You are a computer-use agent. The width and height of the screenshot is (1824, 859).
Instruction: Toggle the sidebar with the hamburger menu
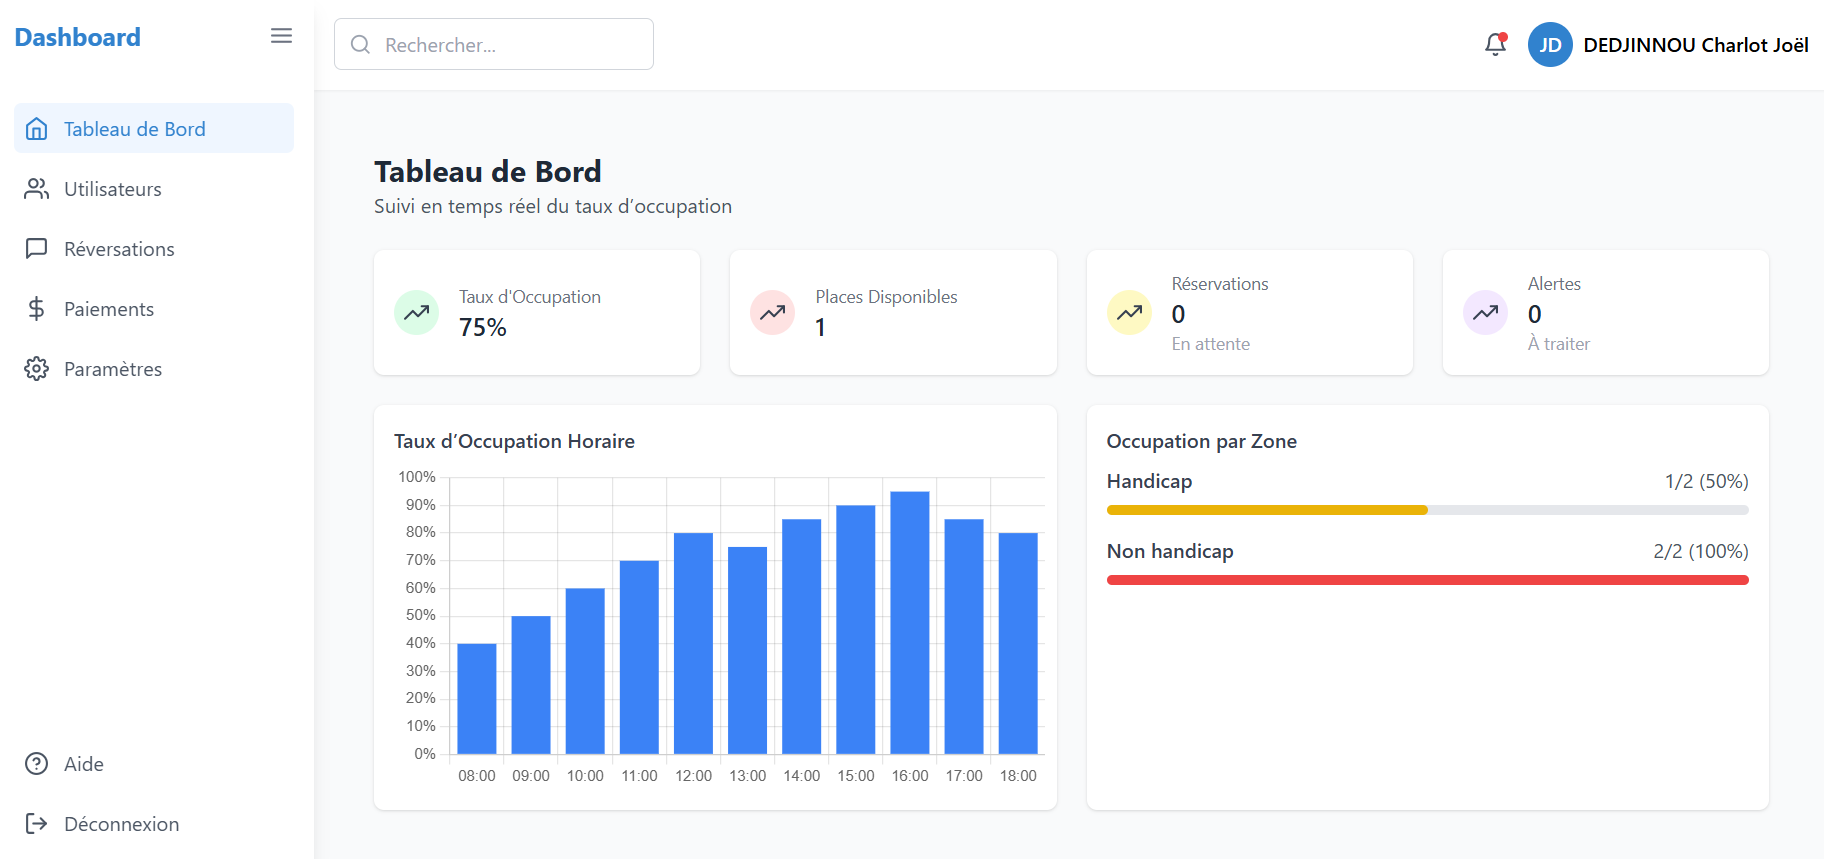(281, 35)
